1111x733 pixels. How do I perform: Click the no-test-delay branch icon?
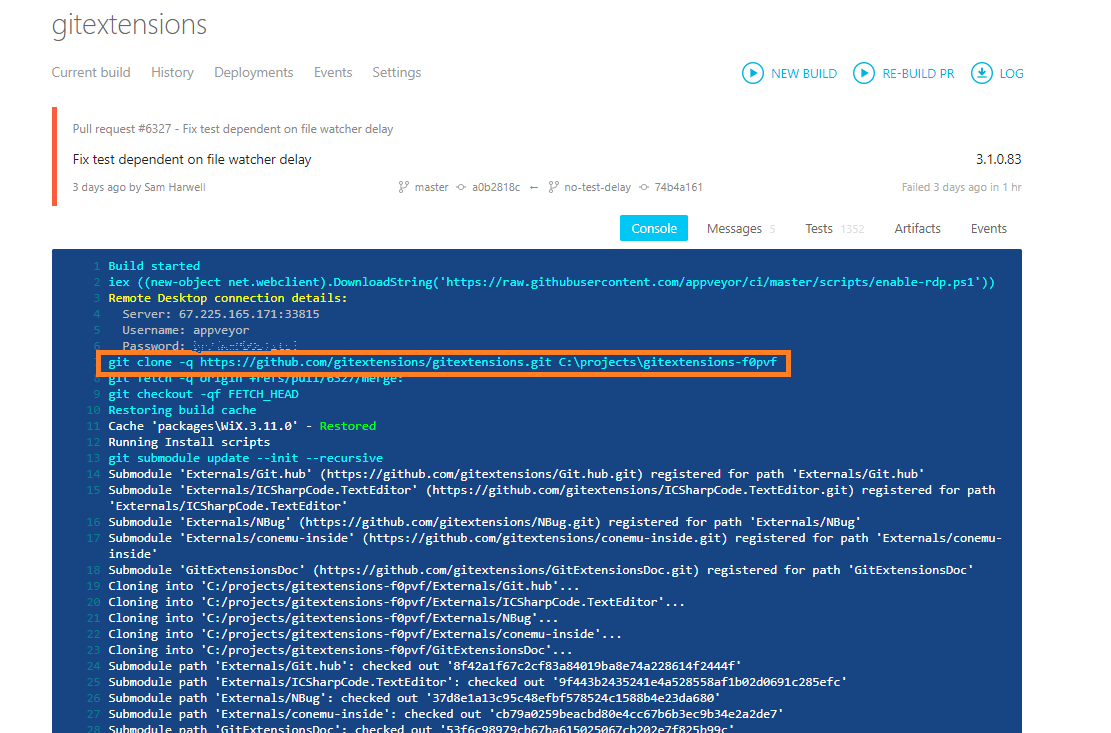pos(553,187)
